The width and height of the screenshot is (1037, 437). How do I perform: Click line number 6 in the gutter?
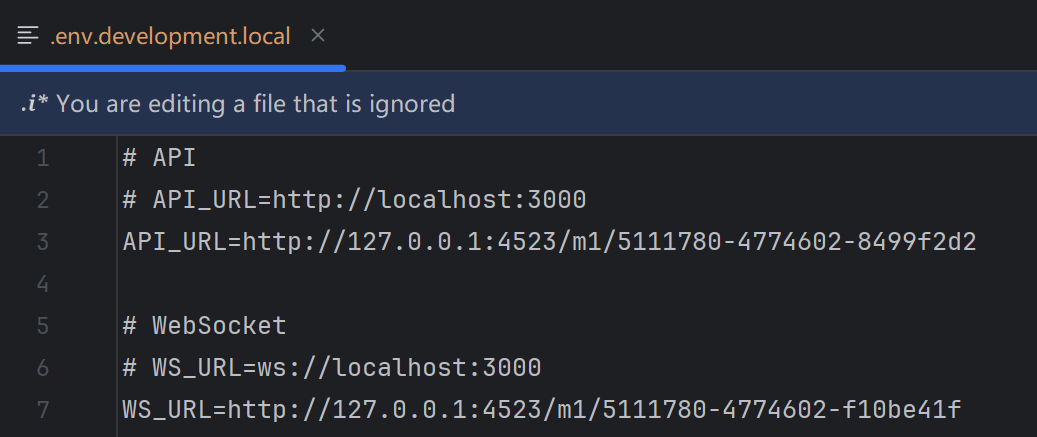(x=43, y=368)
